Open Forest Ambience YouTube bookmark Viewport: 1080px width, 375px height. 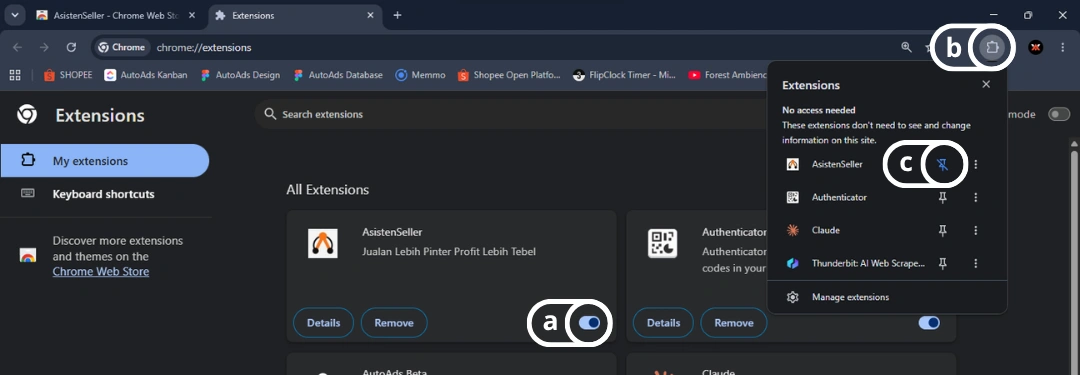click(x=727, y=75)
